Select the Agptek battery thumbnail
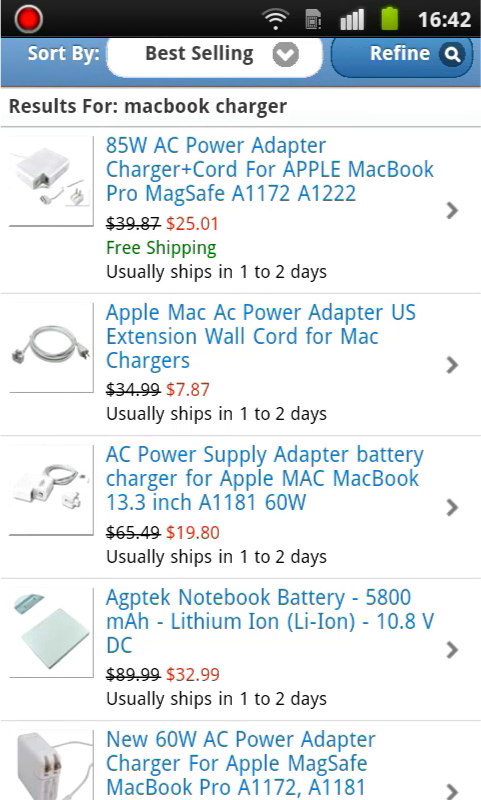The height and width of the screenshot is (800, 481). pyautogui.click(x=51, y=633)
